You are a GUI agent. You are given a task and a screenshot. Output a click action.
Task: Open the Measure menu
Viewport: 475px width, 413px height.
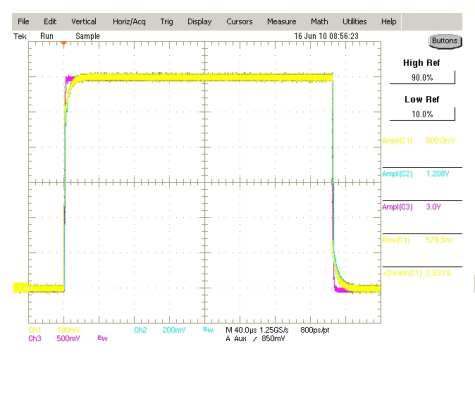[282, 22]
